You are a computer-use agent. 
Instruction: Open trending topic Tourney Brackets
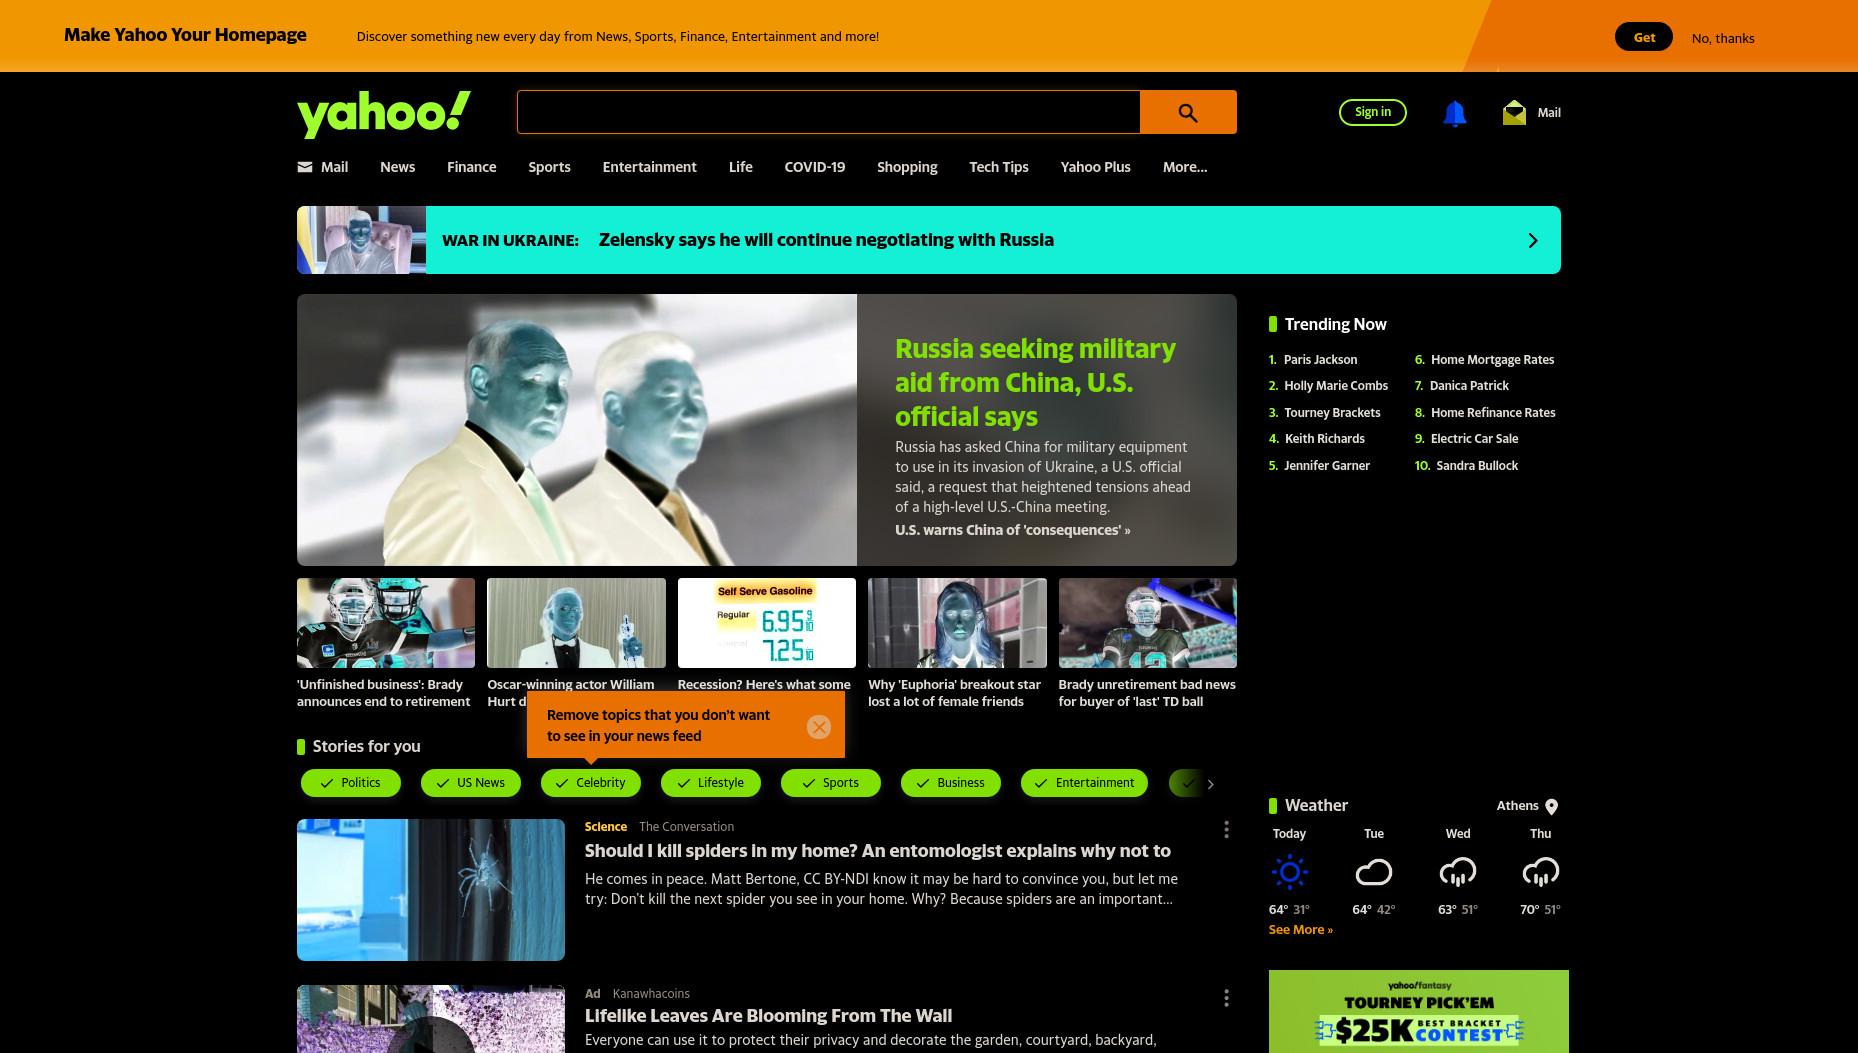1332,413
